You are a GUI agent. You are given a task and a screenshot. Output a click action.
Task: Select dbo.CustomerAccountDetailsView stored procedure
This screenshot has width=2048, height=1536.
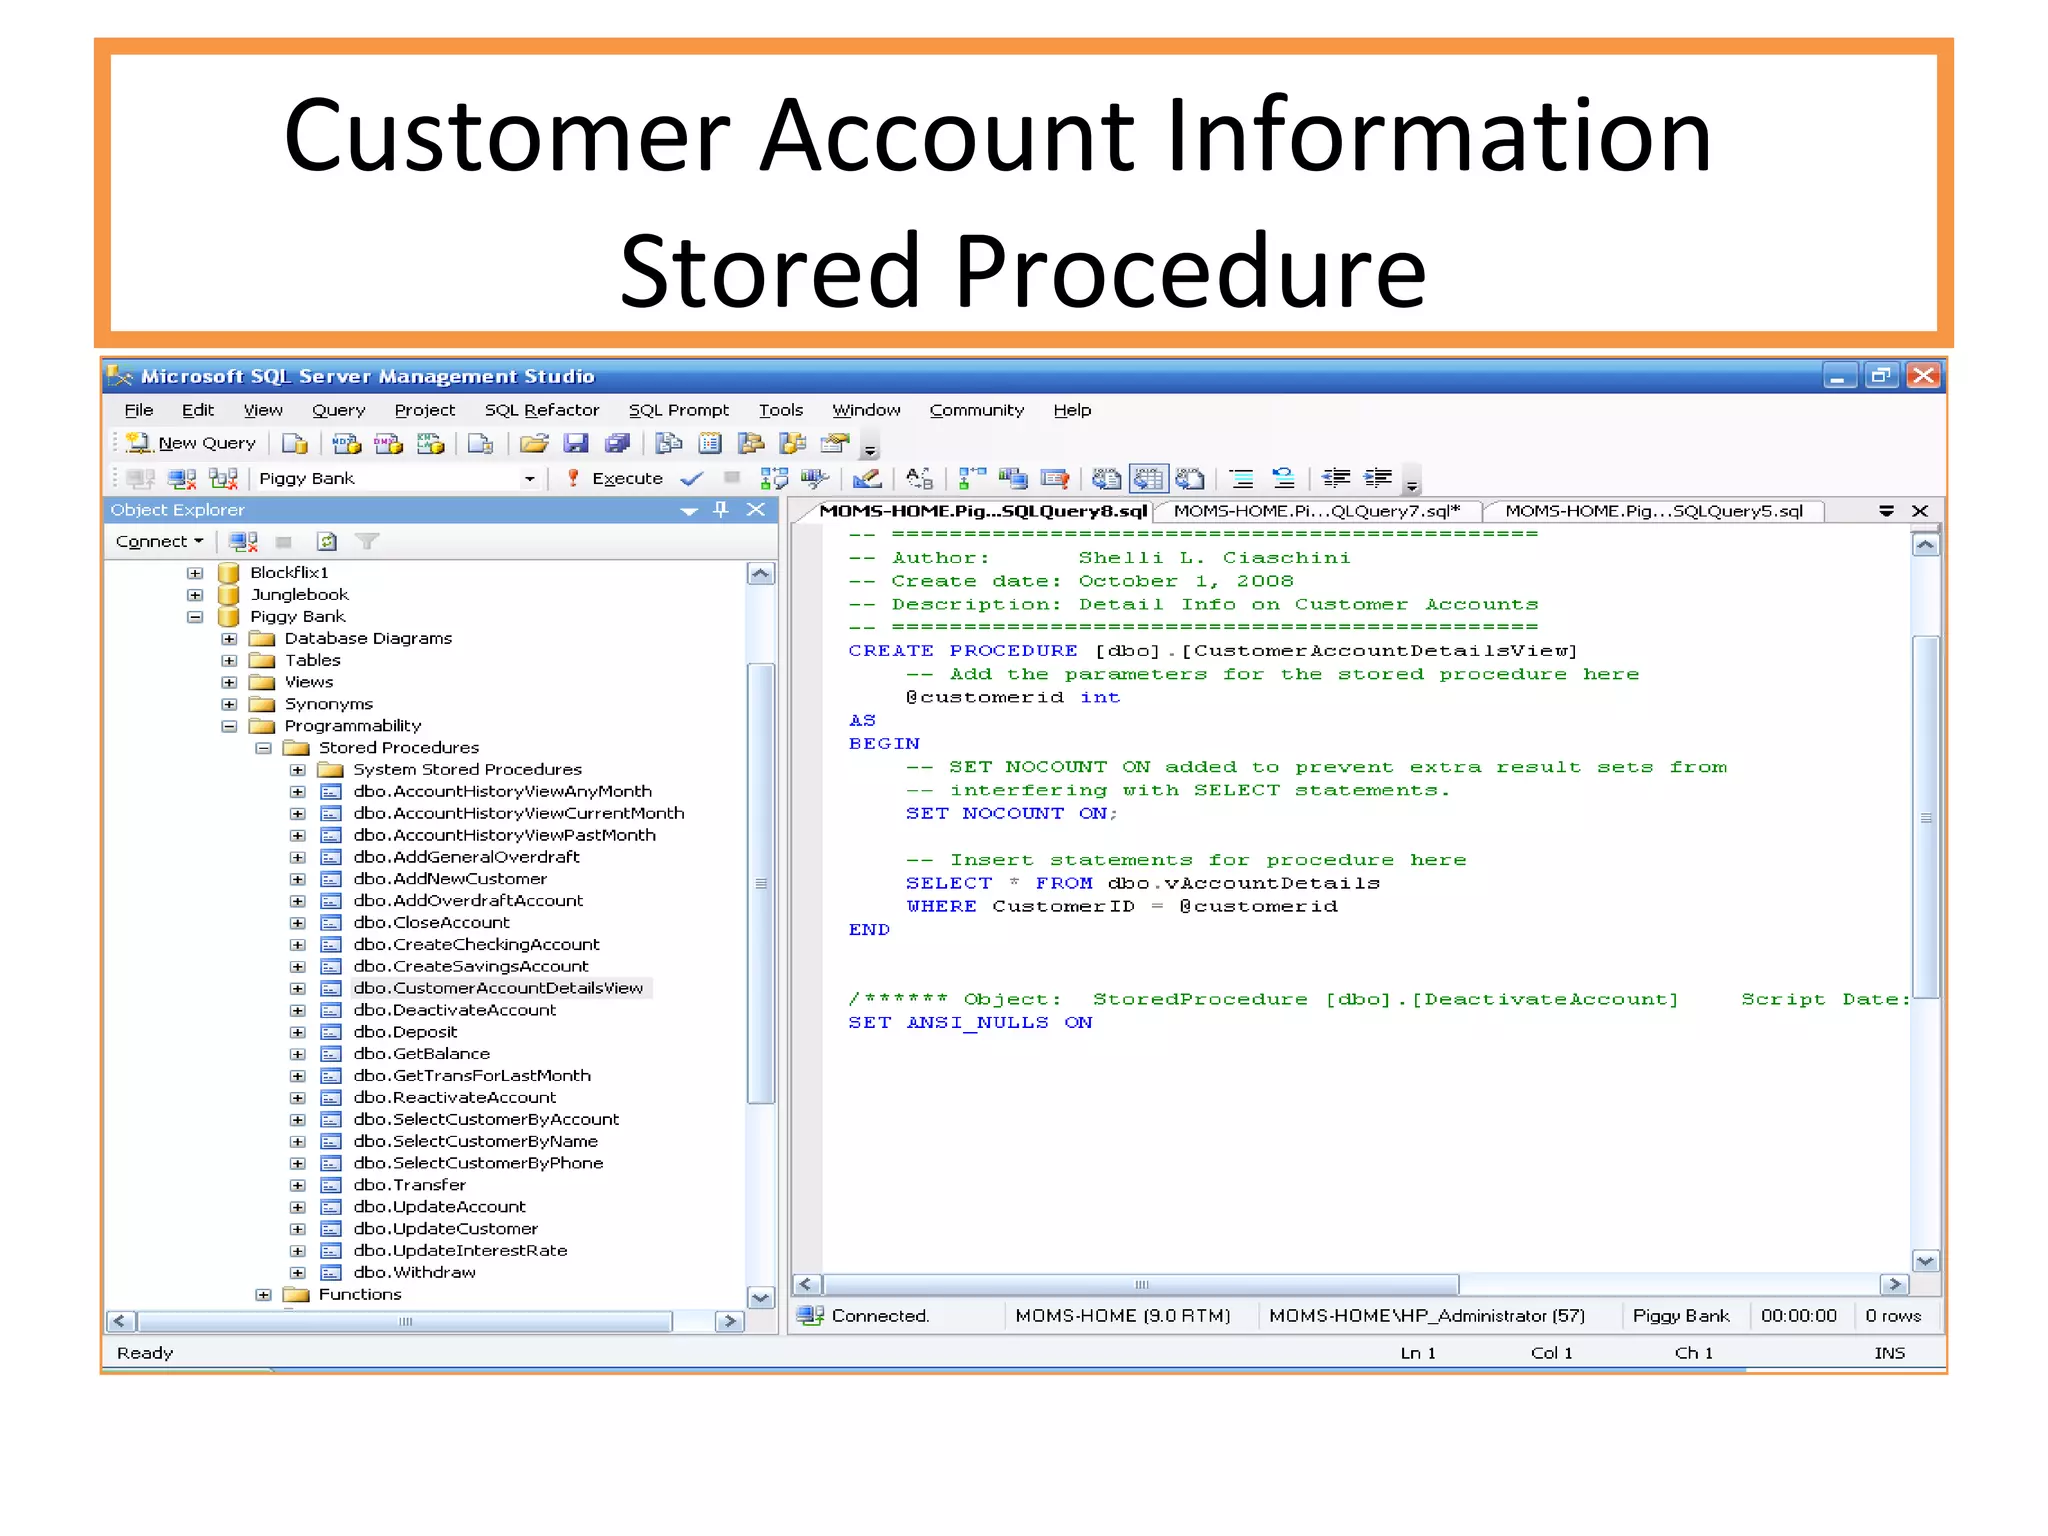click(498, 988)
